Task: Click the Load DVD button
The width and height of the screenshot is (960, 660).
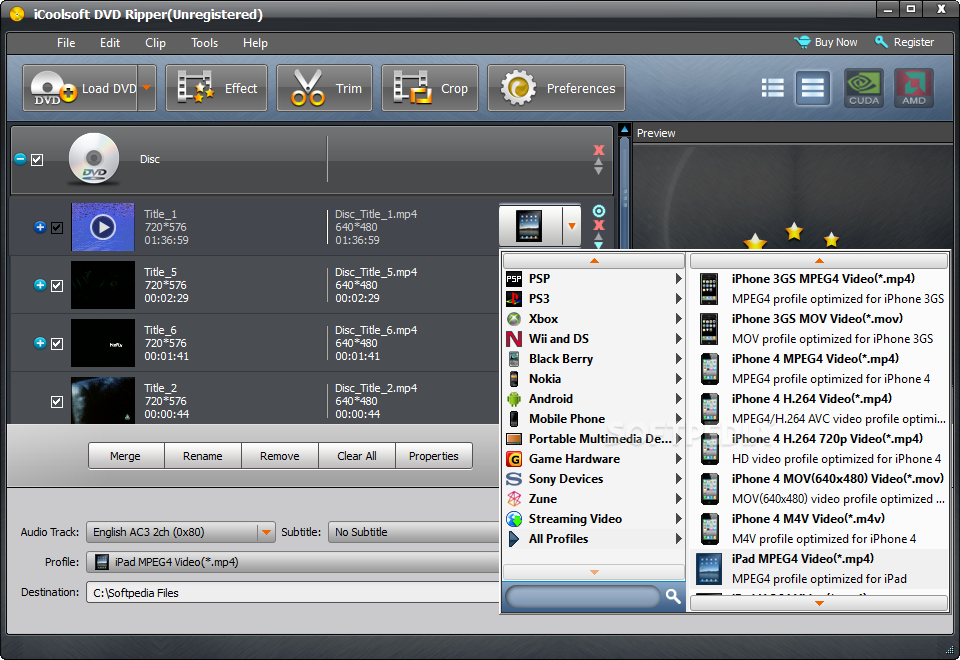Action: pos(80,88)
